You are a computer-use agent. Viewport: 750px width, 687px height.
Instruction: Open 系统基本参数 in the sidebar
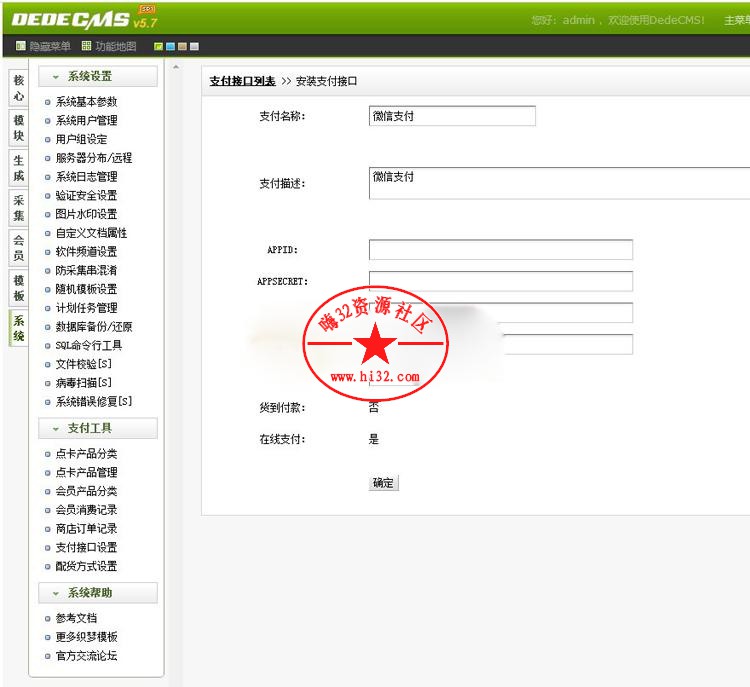coord(86,102)
